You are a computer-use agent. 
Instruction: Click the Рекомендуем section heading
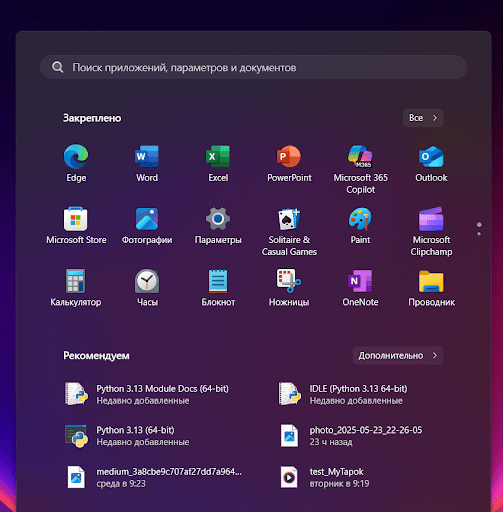96,356
